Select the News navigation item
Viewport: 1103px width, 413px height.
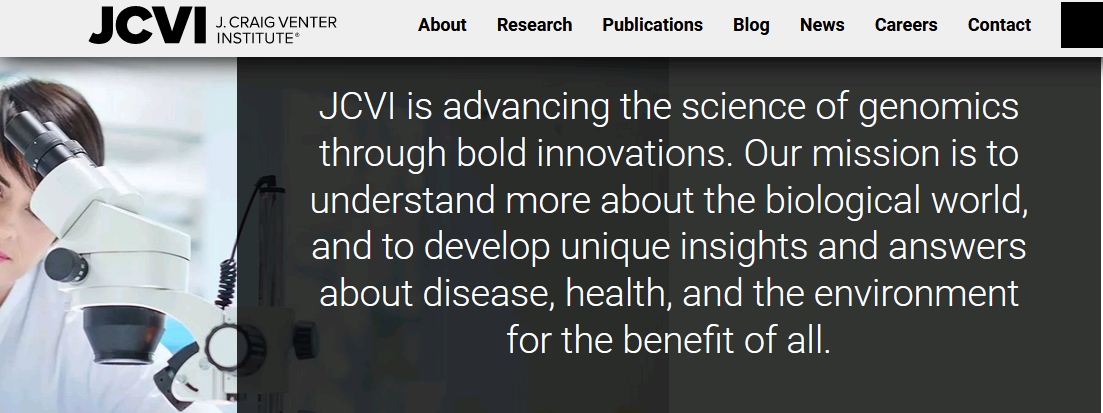point(822,25)
